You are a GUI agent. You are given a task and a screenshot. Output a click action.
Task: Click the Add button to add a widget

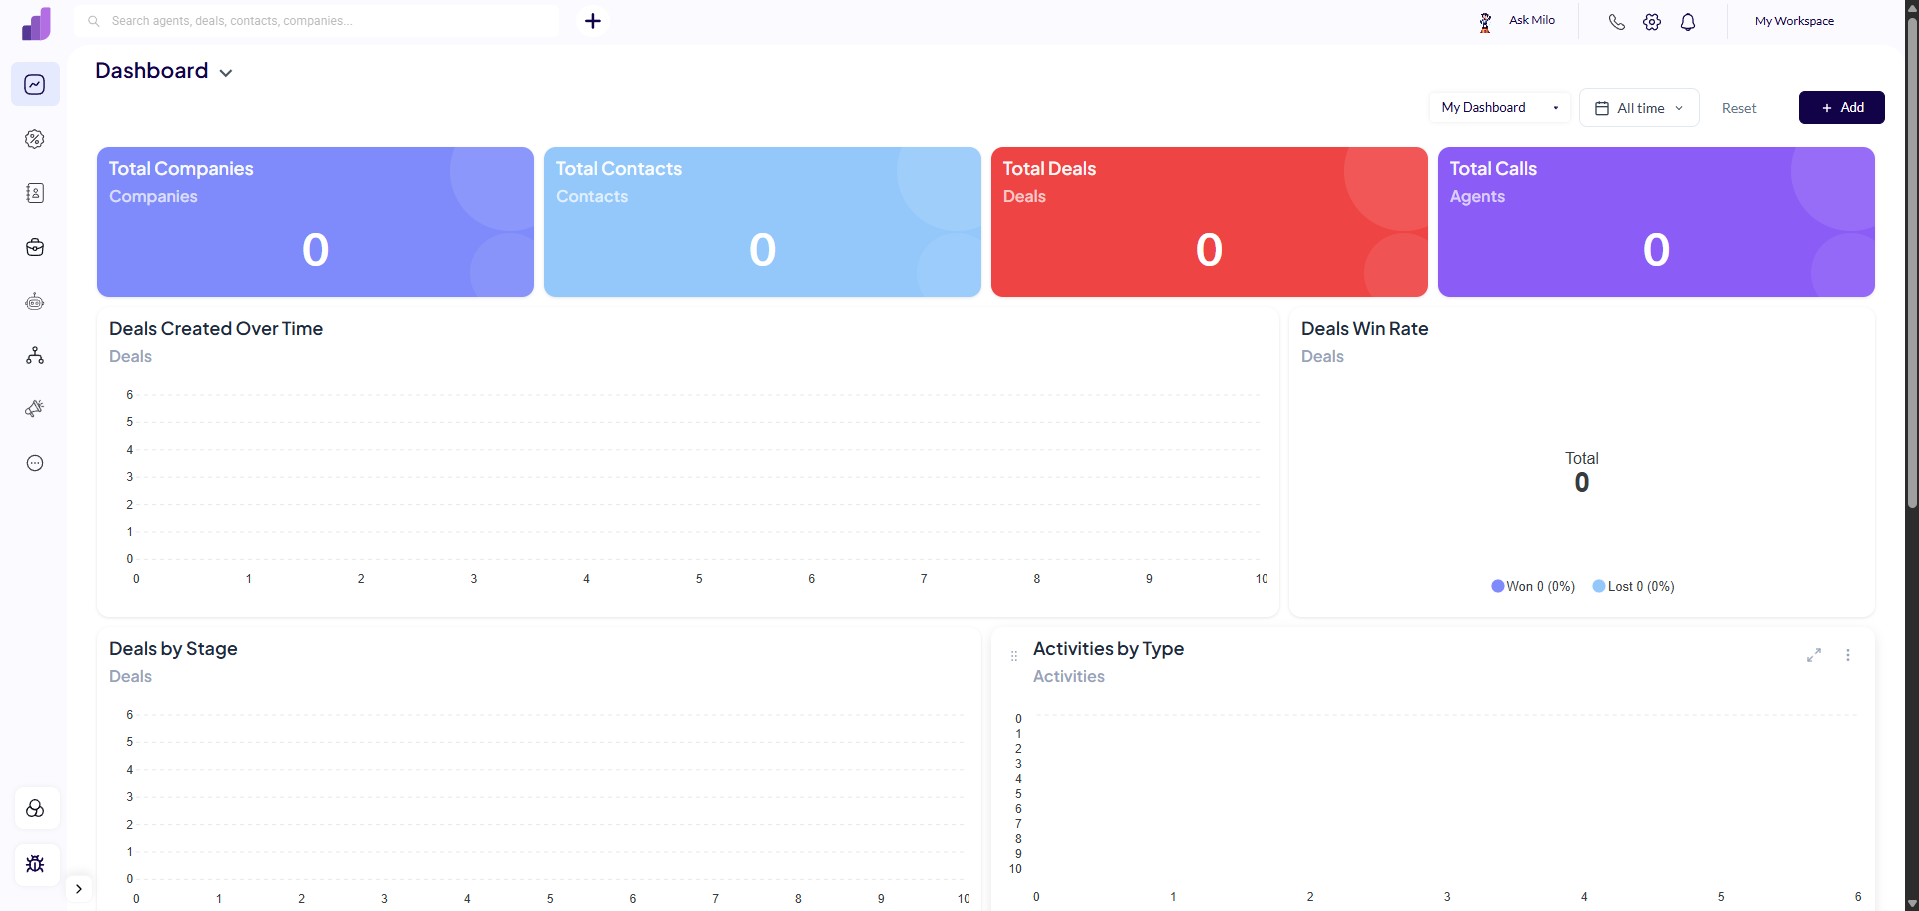1841,107
